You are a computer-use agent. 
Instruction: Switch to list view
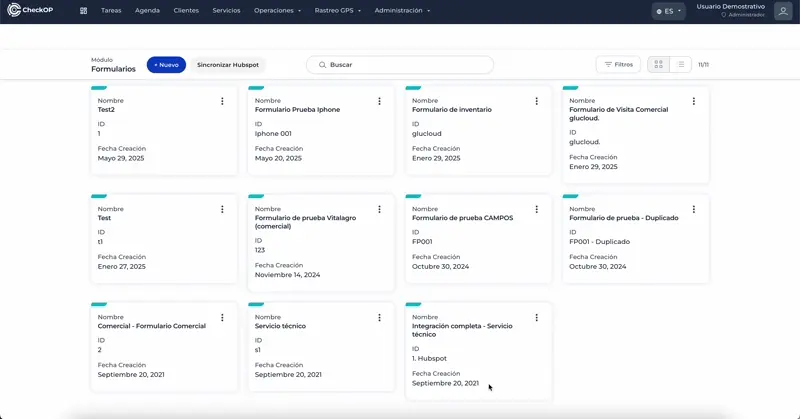click(681, 65)
